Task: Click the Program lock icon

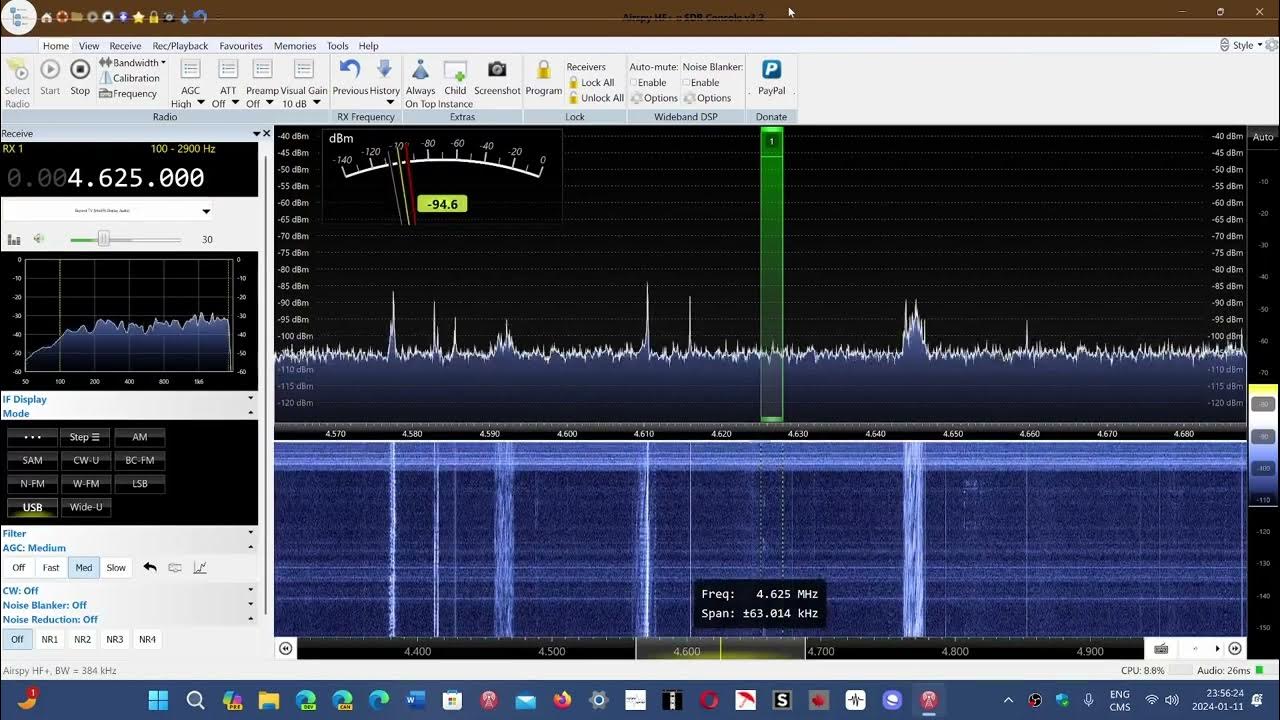Action: [543, 70]
